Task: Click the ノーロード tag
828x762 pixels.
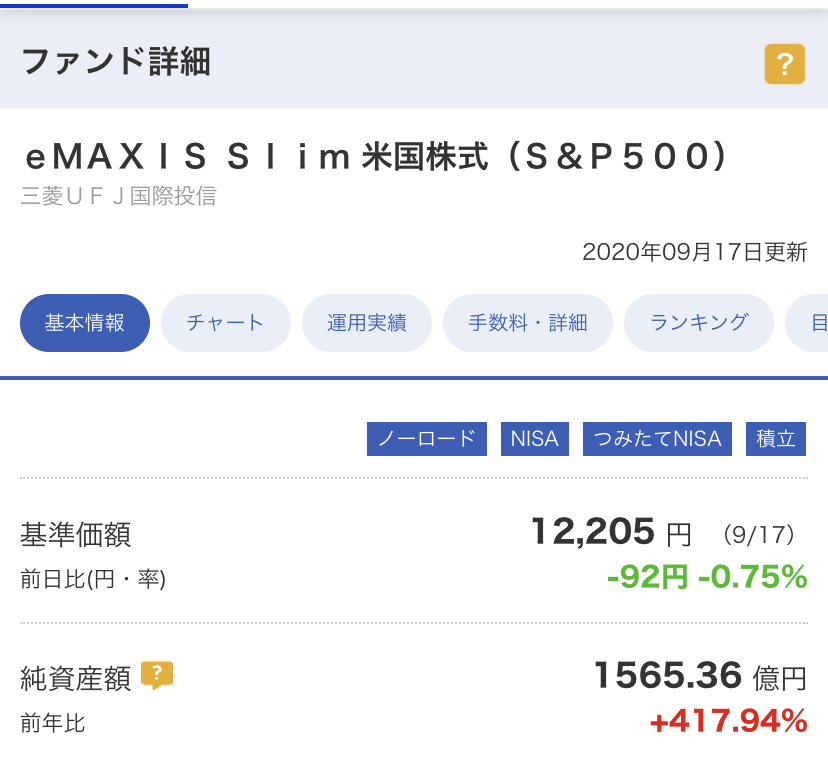Action: click(427, 438)
